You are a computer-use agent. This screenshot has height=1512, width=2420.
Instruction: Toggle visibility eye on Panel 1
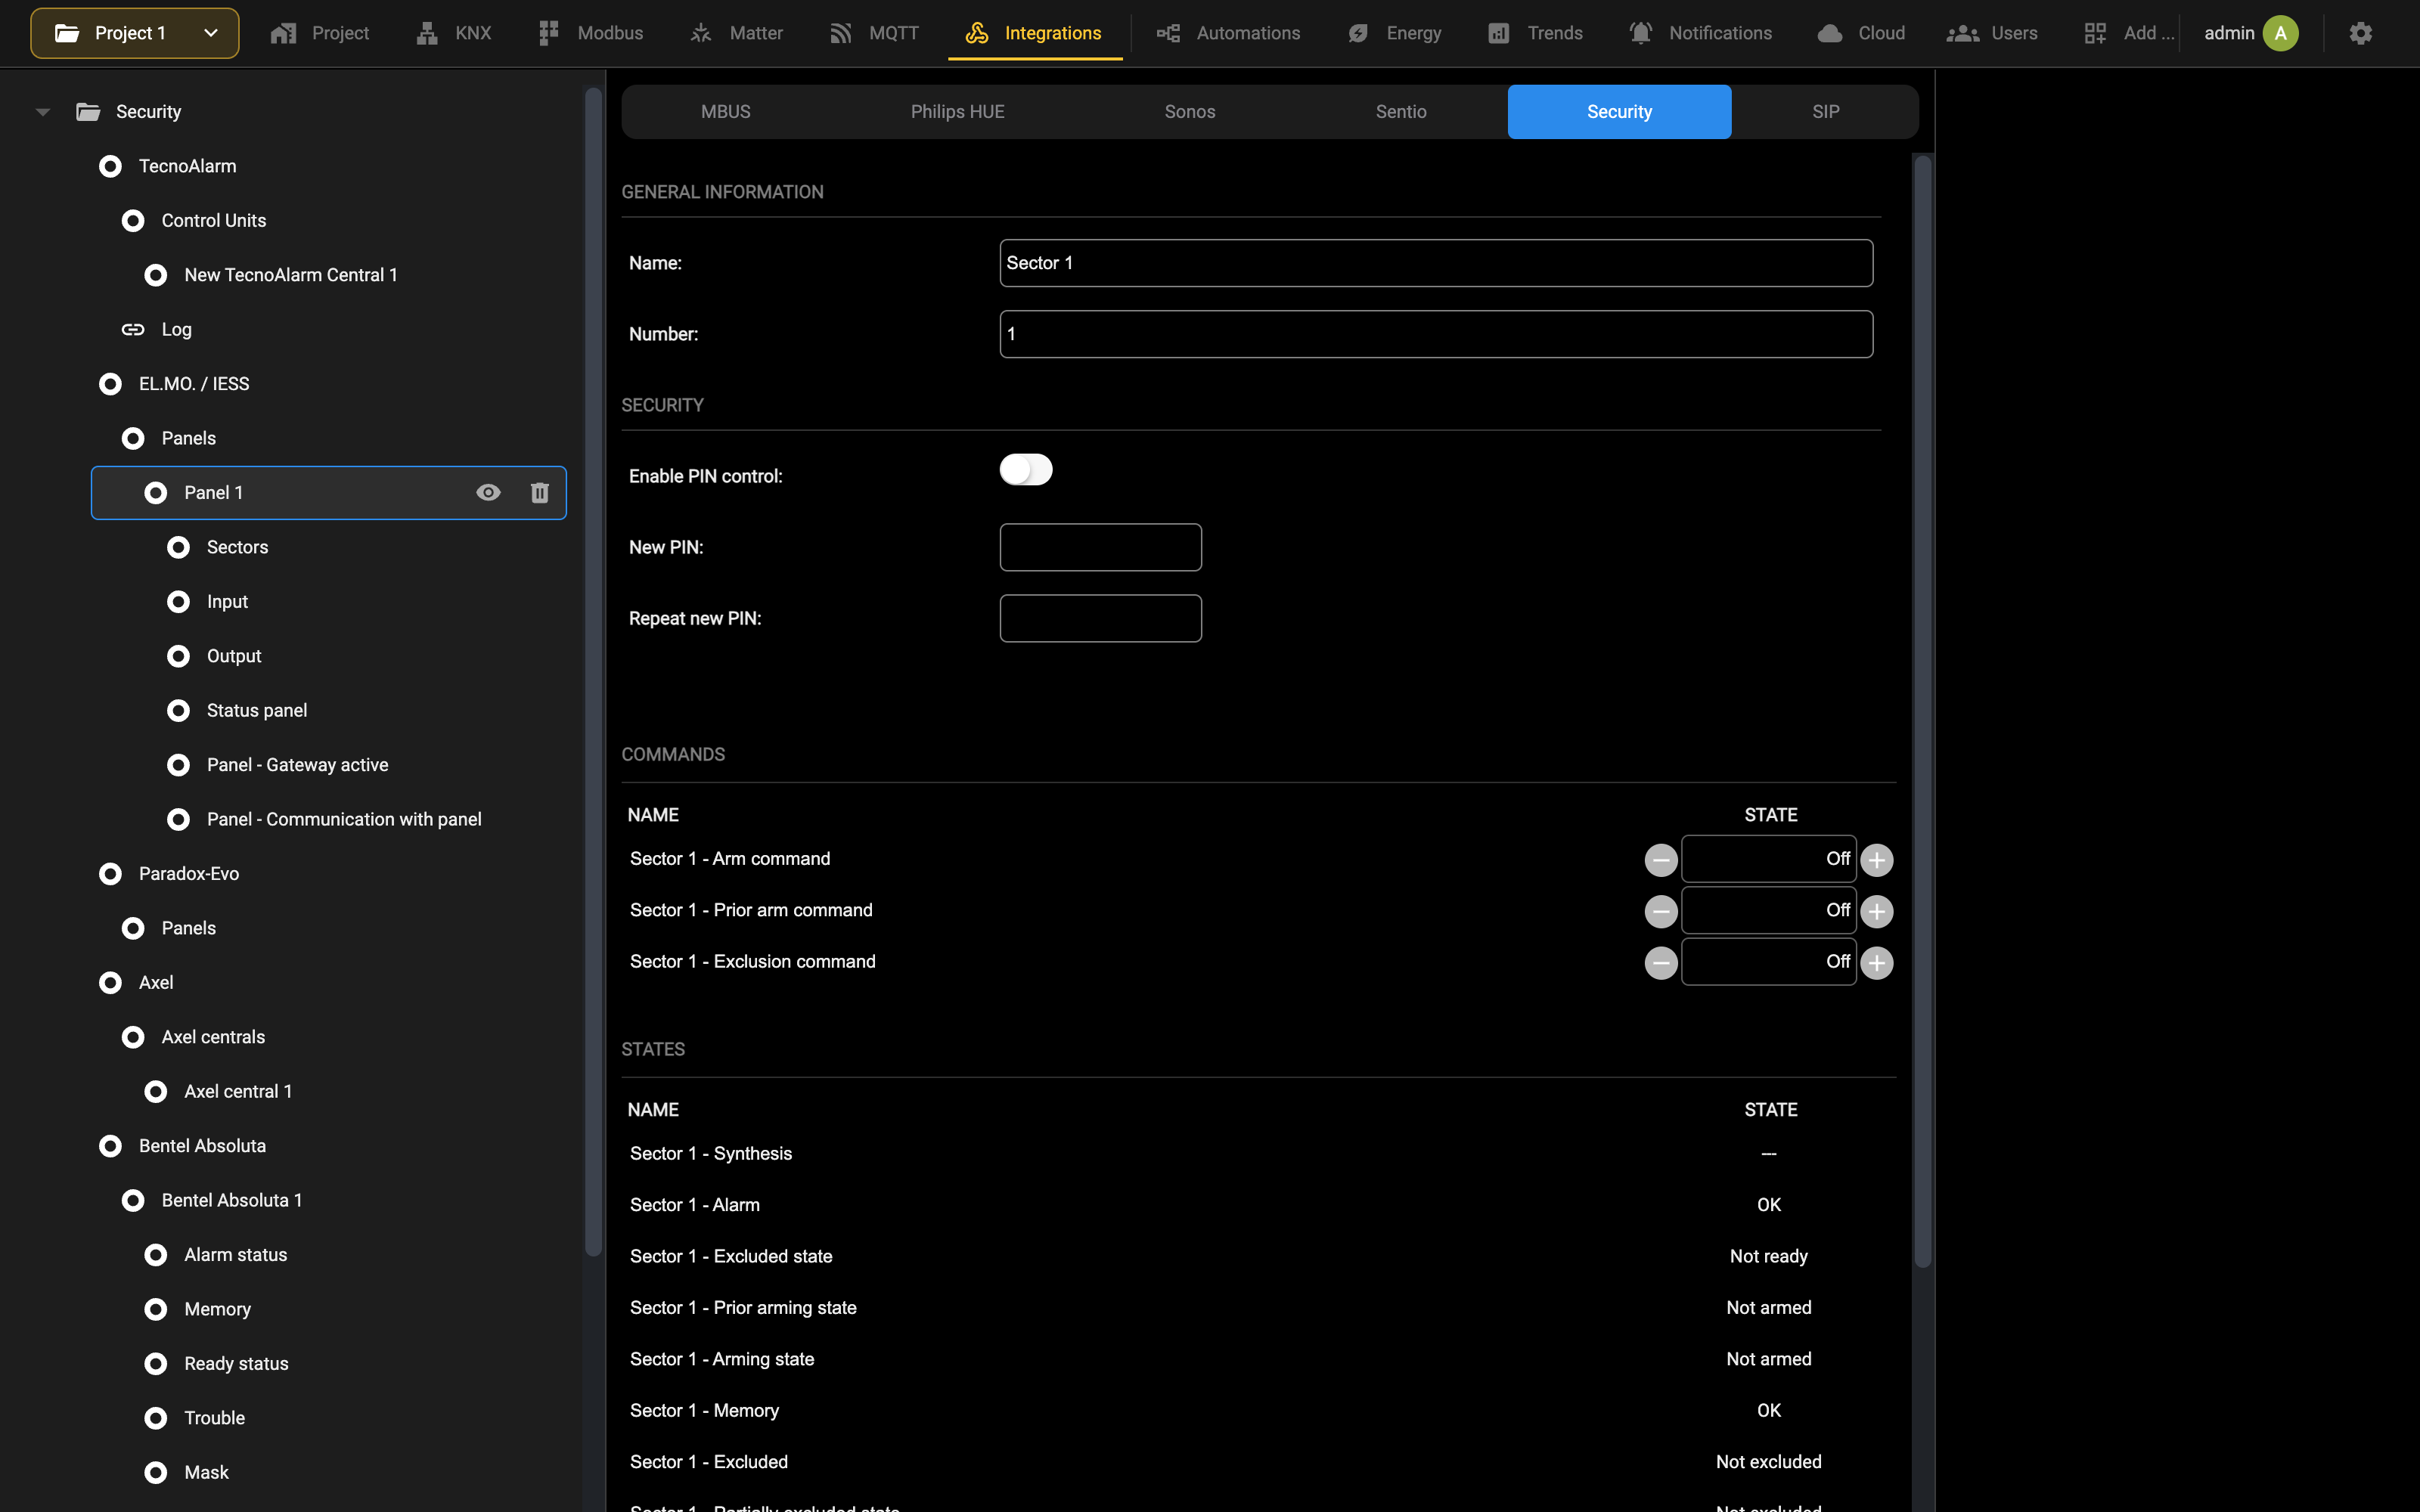pyautogui.click(x=488, y=493)
